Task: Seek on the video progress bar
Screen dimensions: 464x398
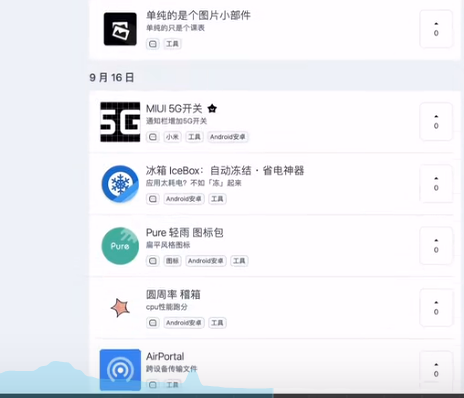Action: (232, 396)
